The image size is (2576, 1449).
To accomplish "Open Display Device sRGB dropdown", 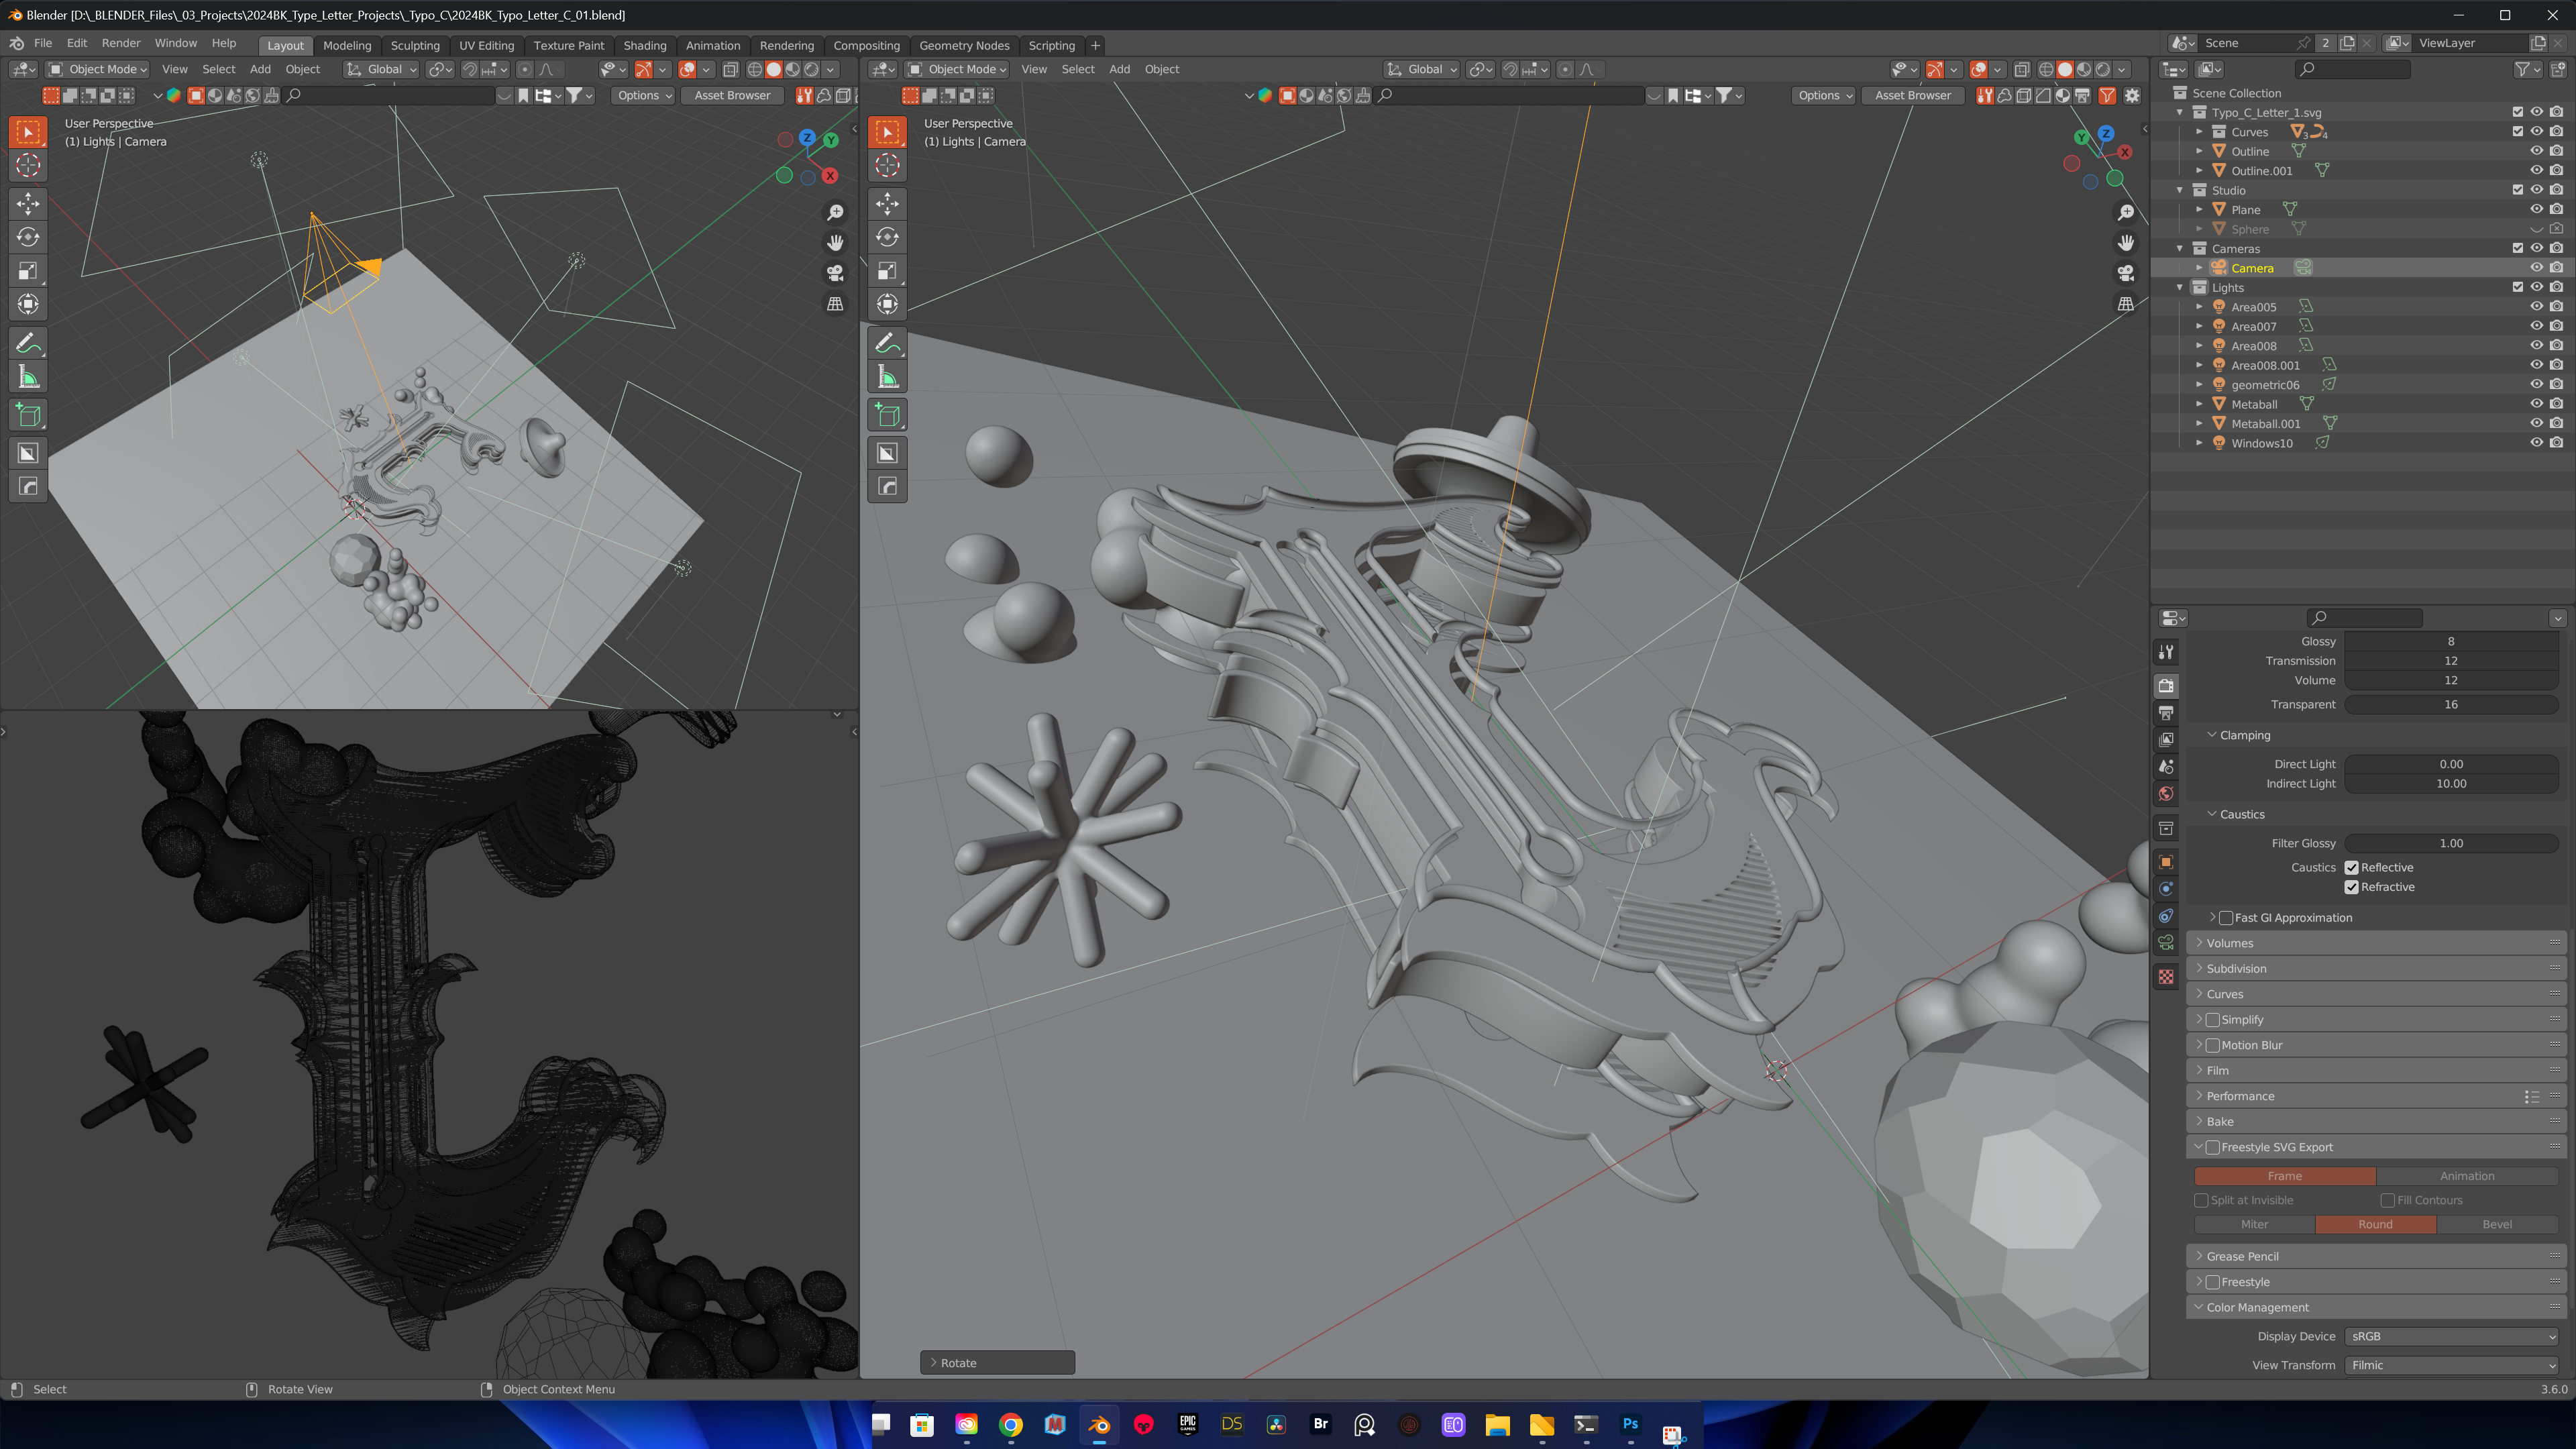I will [x=2452, y=1336].
